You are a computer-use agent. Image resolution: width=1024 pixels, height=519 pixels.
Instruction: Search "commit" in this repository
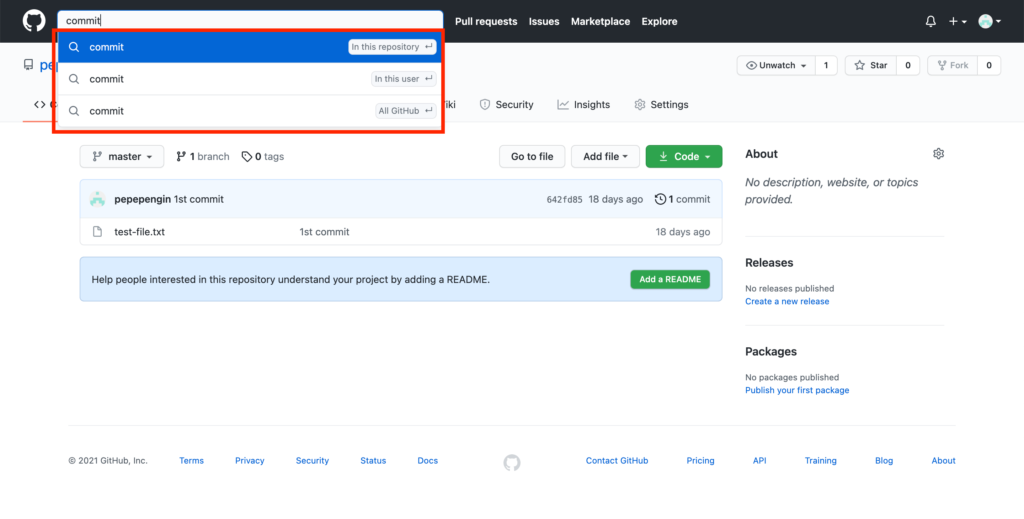click(x=250, y=47)
